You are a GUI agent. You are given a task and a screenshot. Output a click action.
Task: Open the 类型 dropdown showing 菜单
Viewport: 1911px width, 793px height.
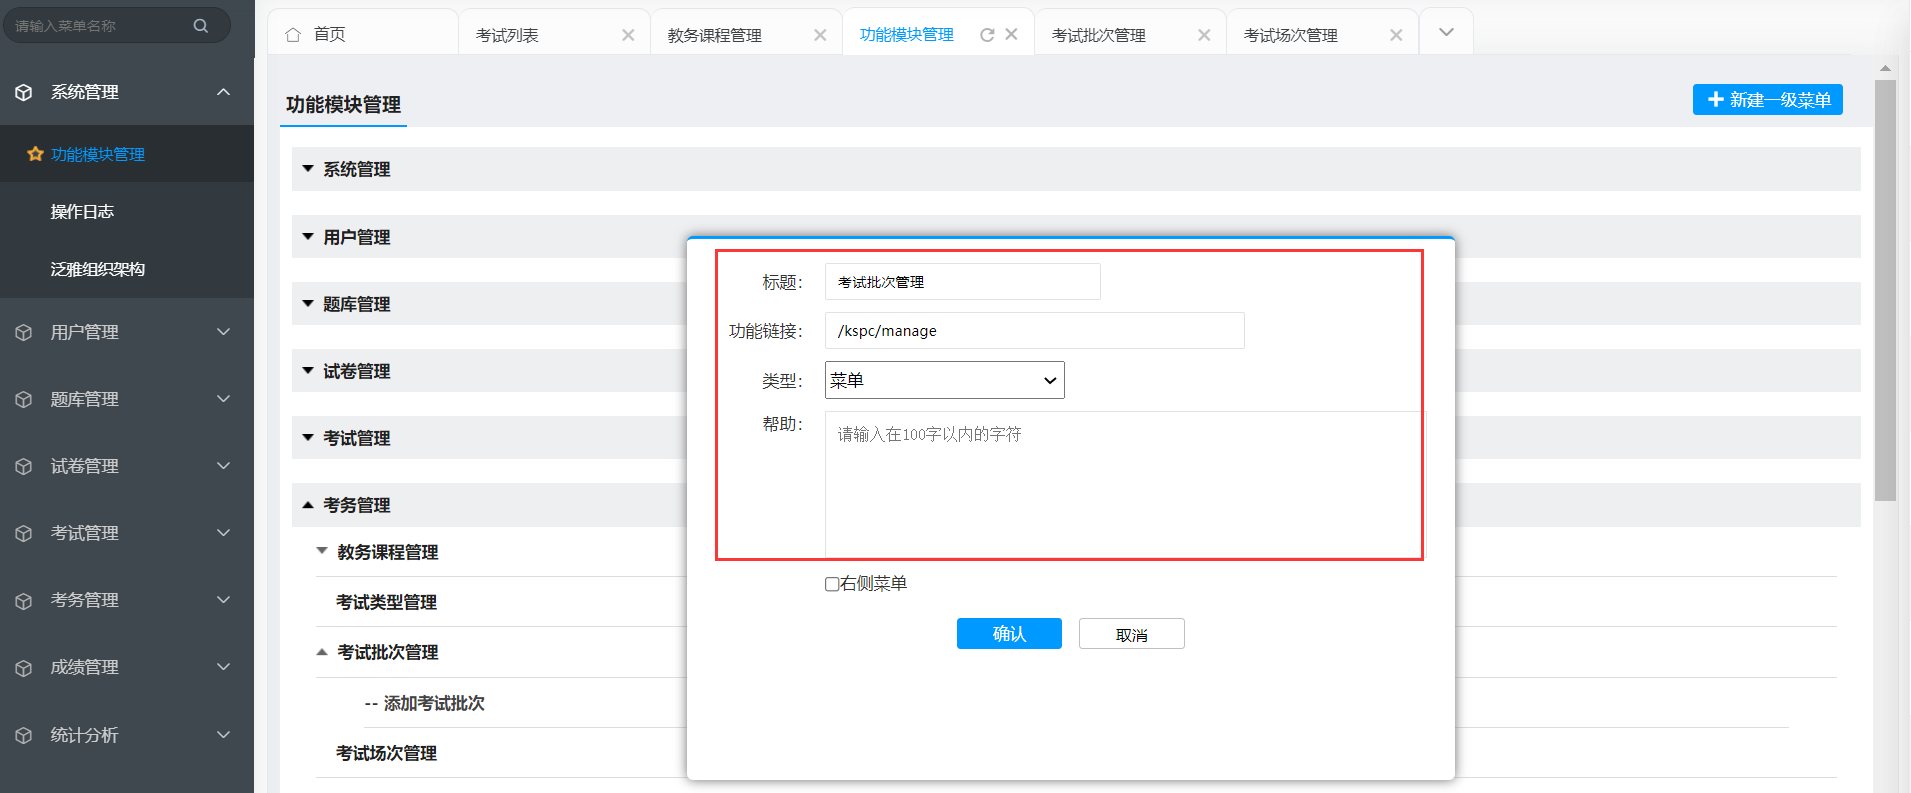tap(945, 380)
